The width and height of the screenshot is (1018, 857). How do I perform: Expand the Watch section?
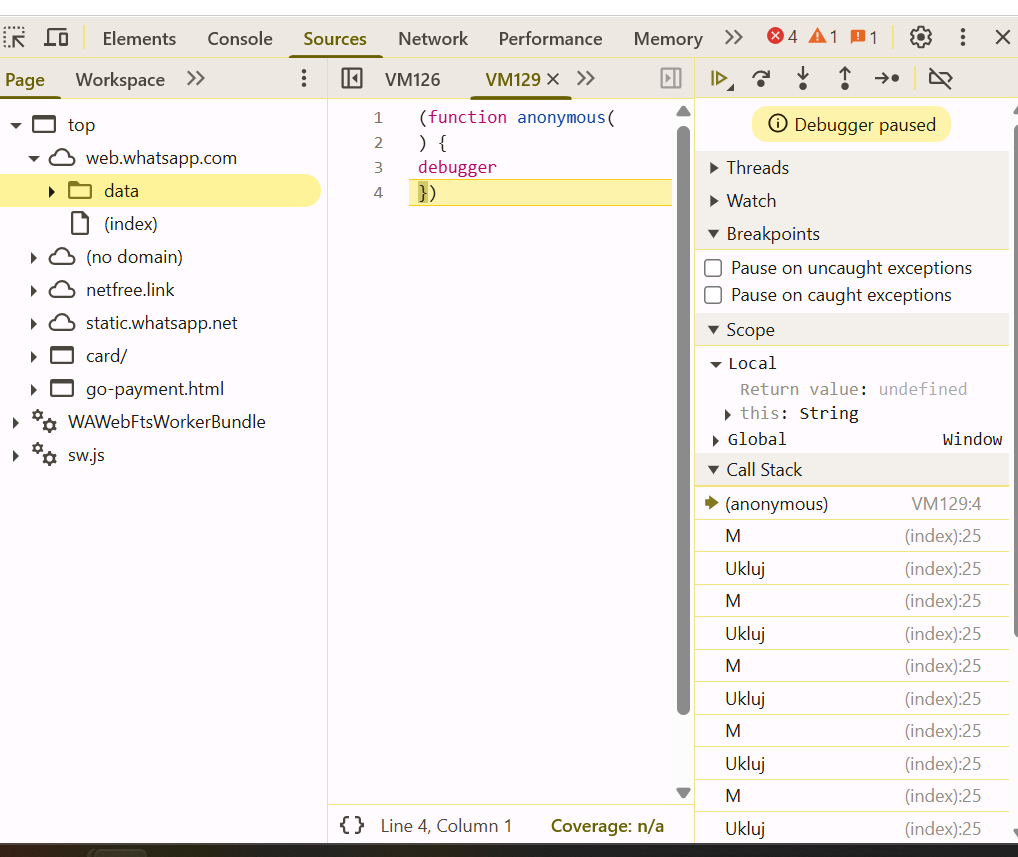[714, 201]
